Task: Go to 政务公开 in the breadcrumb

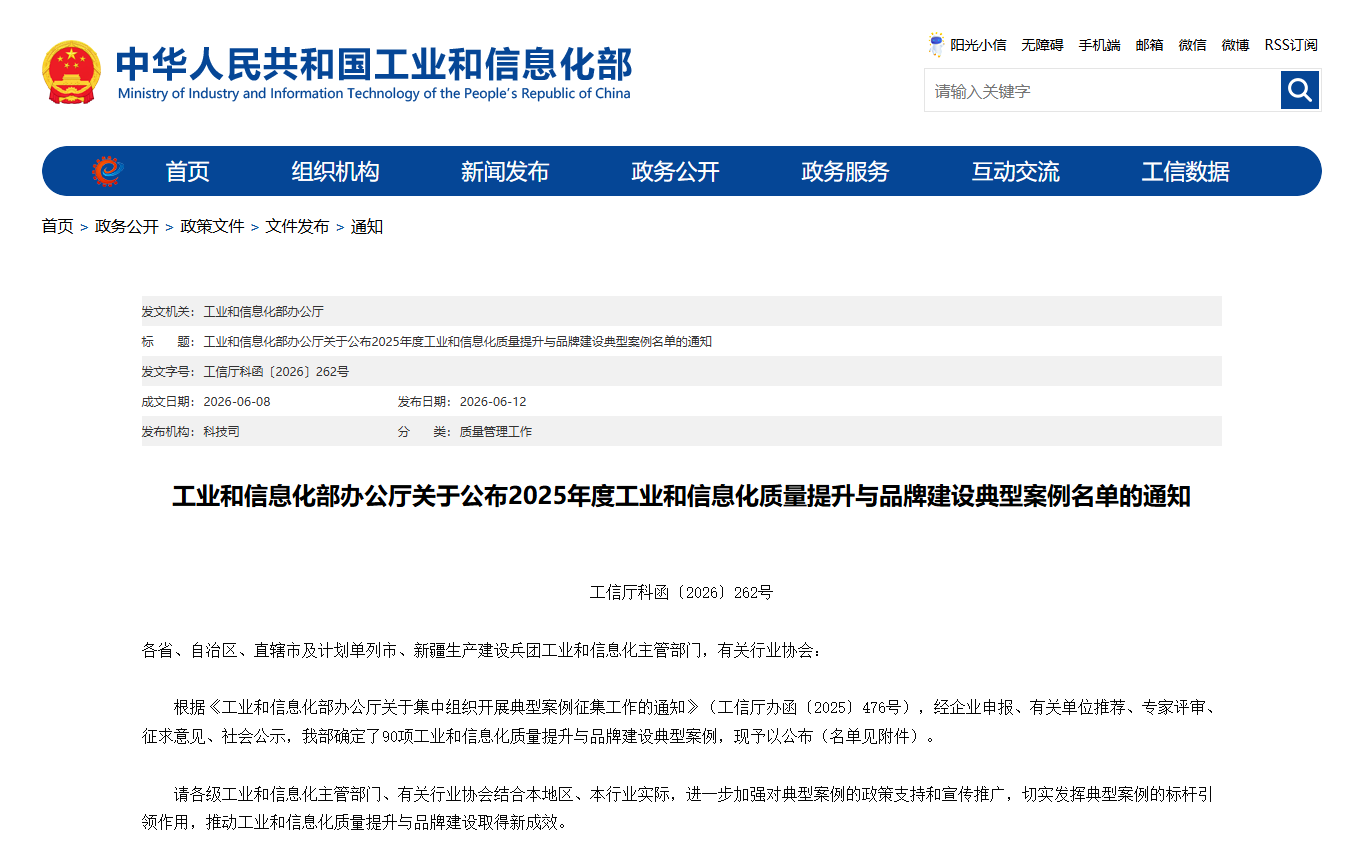Action: [127, 227]
